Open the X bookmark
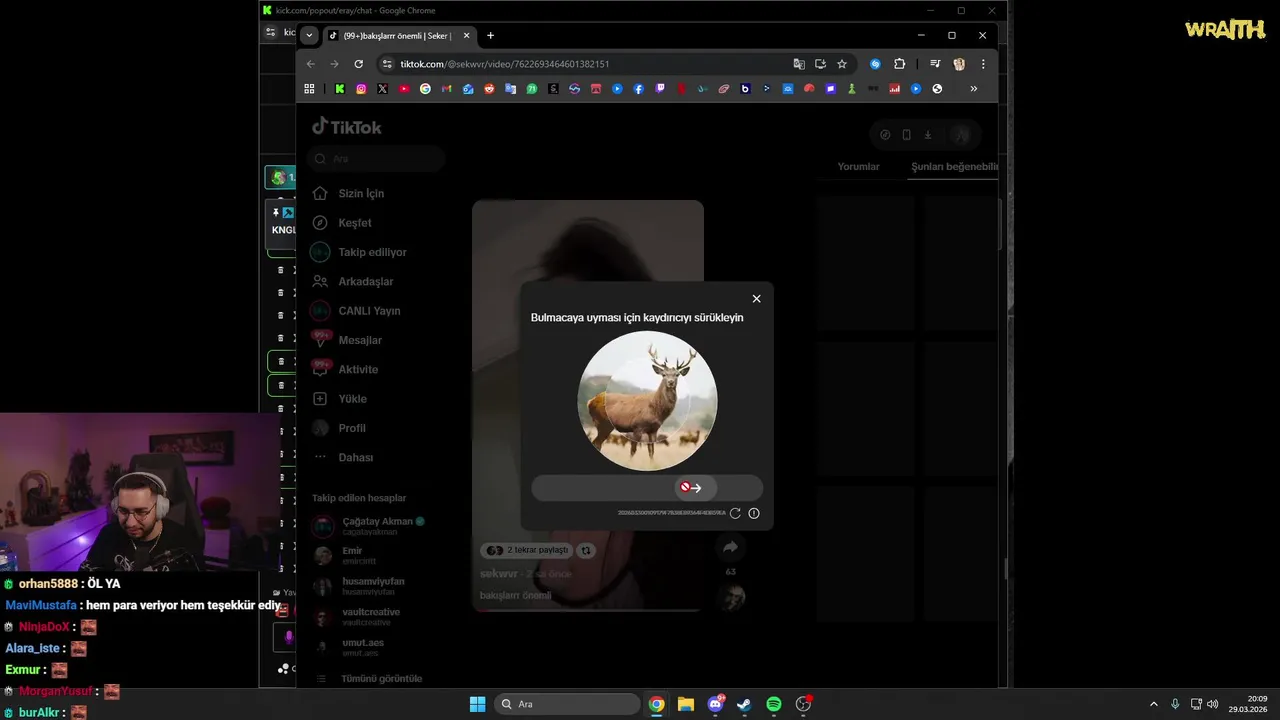Viewport: 1280px width, 720px height. (x=382, y=89)
